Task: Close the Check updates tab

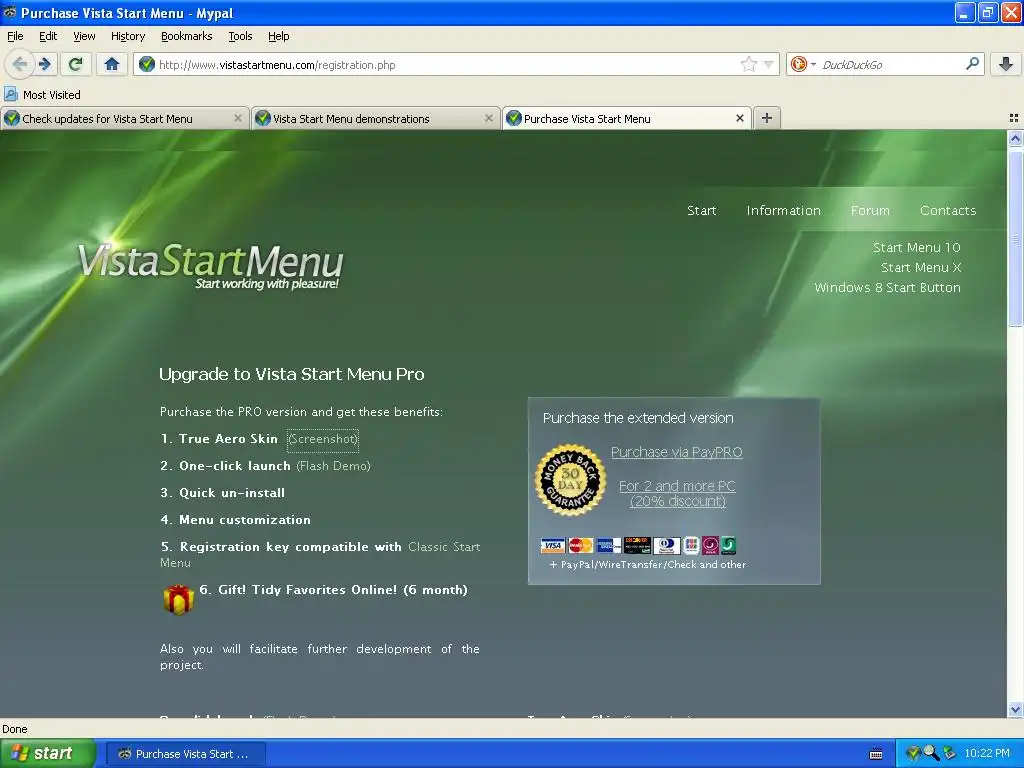Action: point(238,118)
